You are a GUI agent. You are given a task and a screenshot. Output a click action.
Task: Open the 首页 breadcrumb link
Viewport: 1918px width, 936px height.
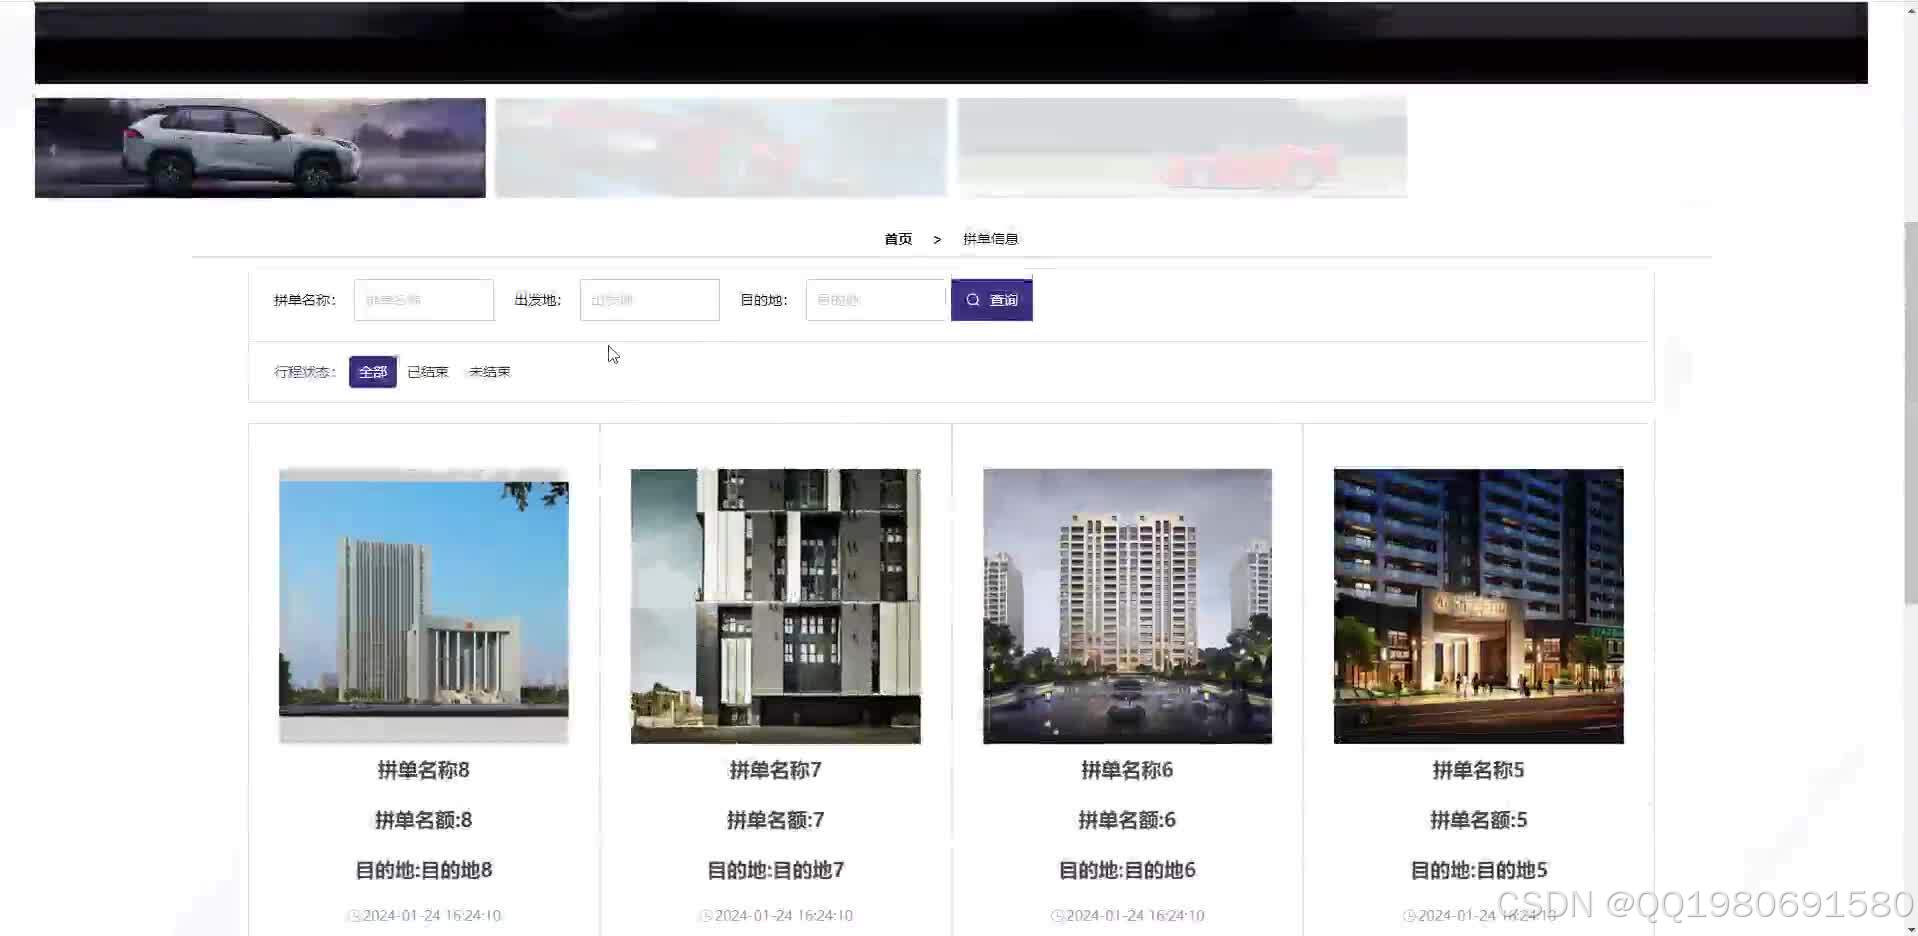click(897, 238)
